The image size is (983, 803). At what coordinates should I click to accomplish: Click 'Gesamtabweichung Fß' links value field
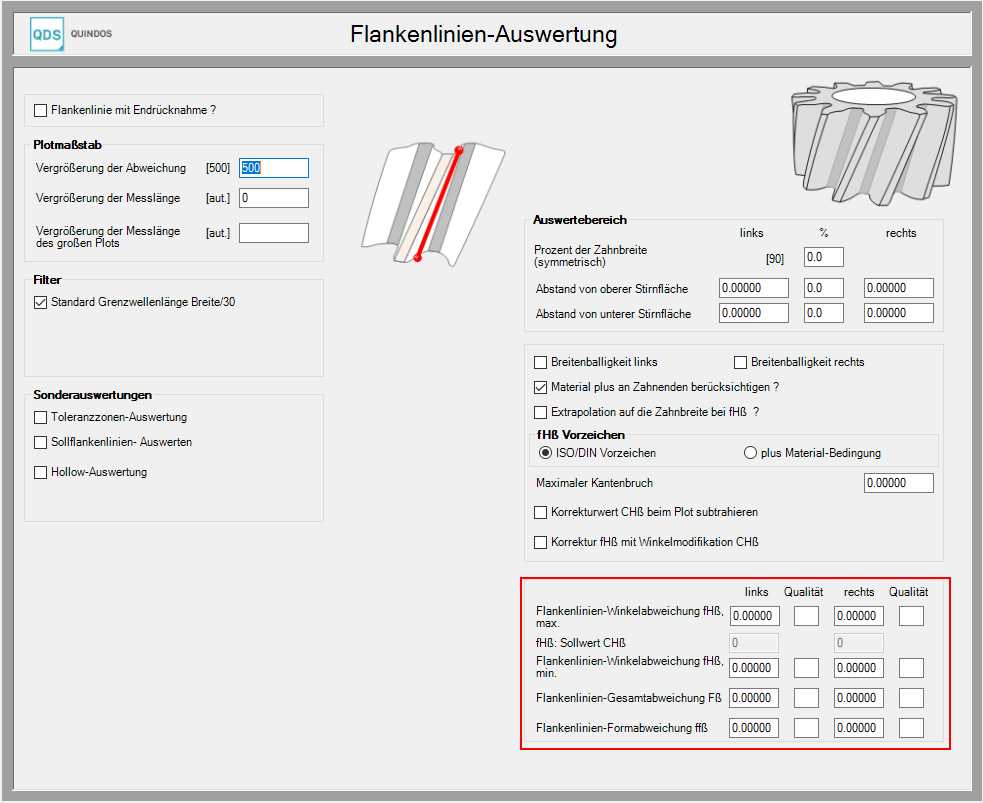755,698
